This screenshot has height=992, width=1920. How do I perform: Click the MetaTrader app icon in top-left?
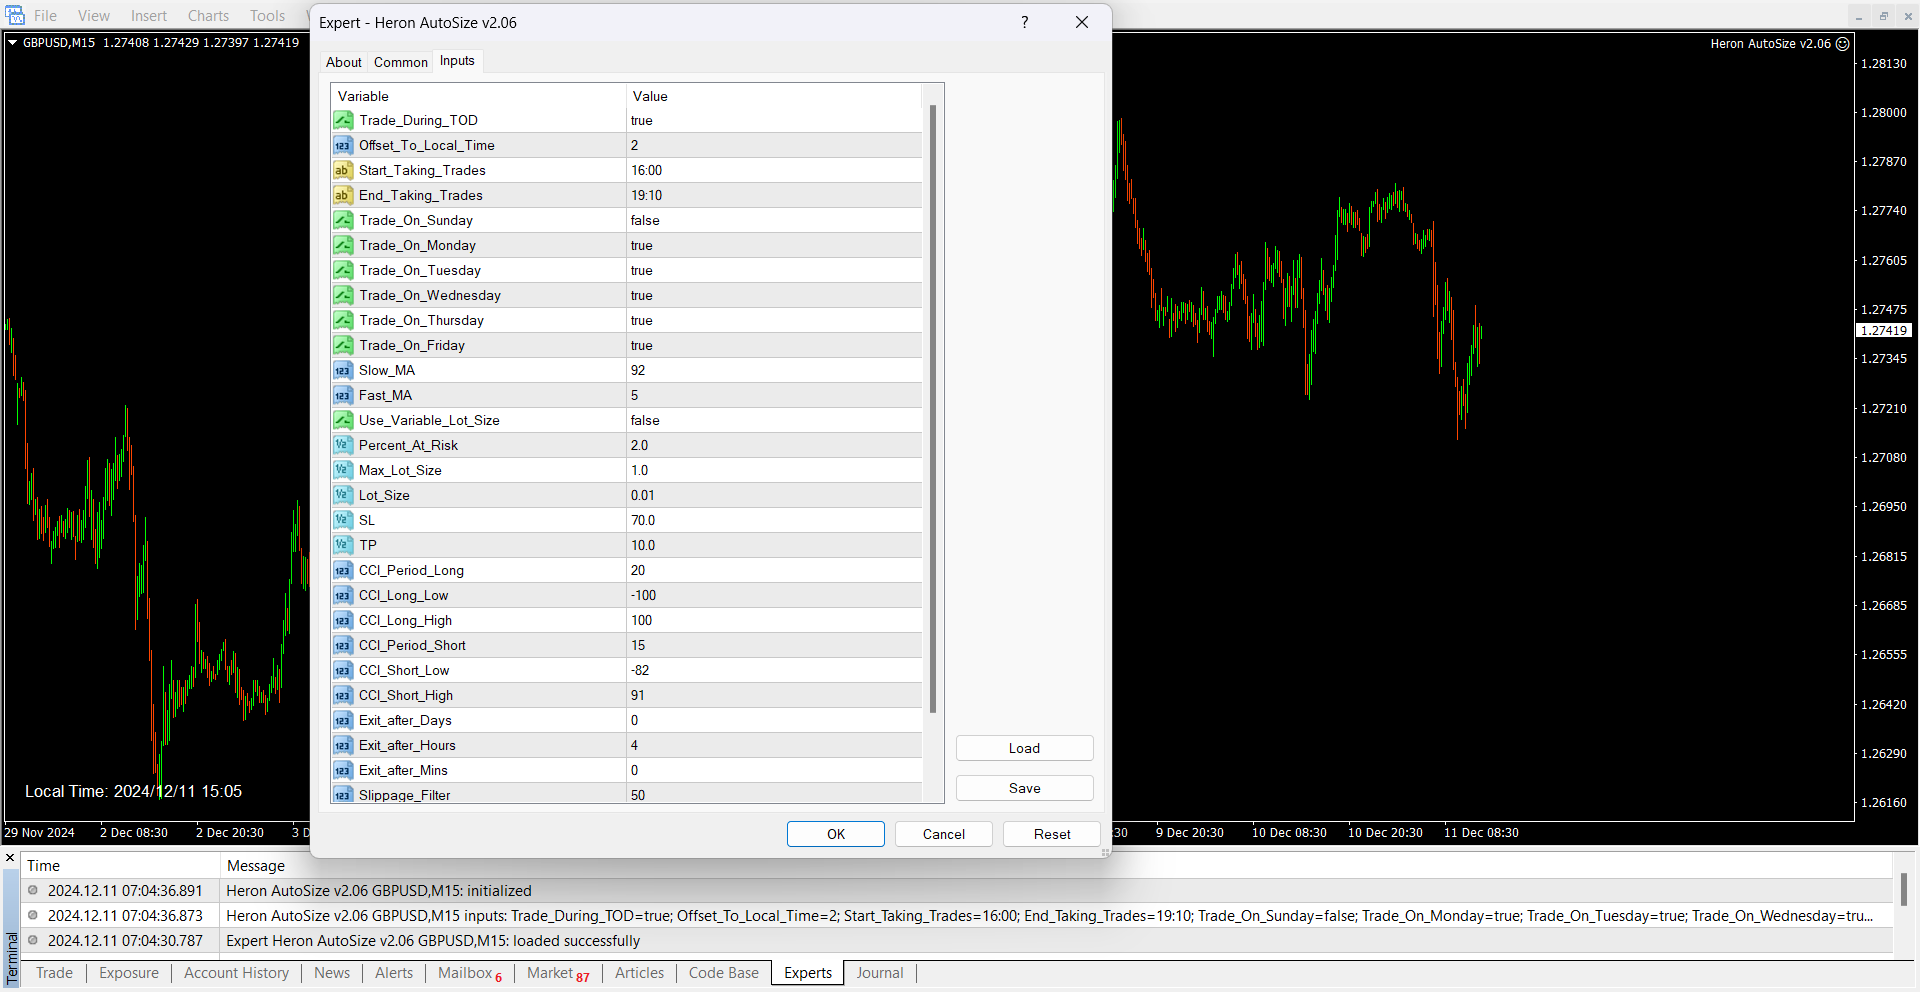point(15,15)
